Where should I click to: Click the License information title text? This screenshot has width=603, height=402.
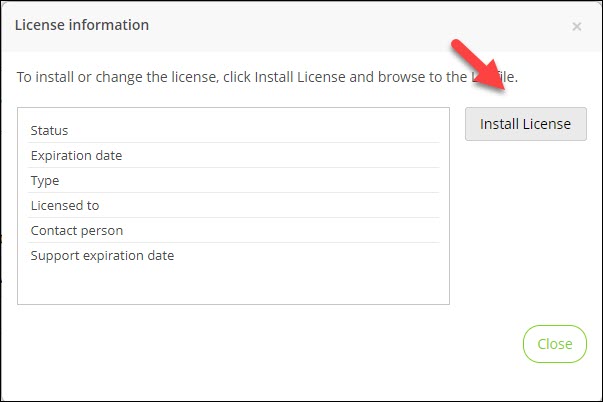pyautogui.click(x=82, y=25)
